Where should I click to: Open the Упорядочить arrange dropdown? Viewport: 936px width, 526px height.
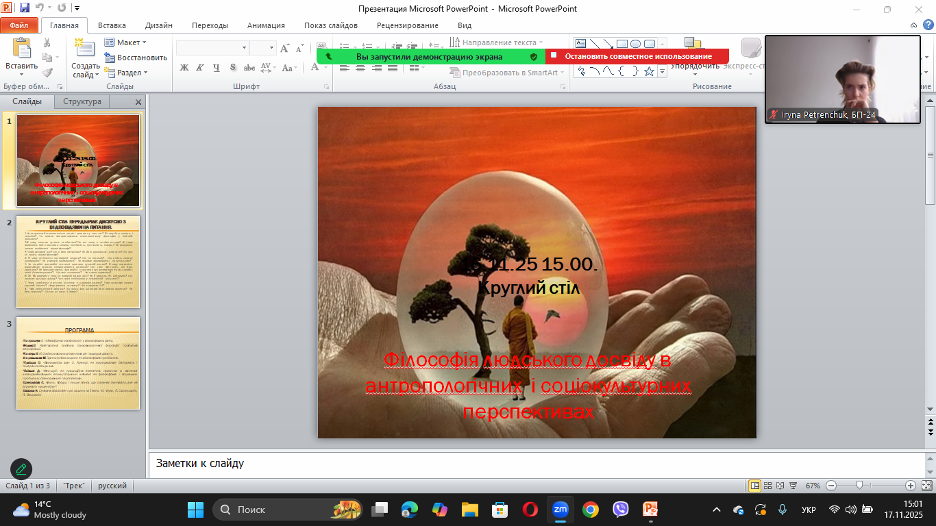point(695,69)
